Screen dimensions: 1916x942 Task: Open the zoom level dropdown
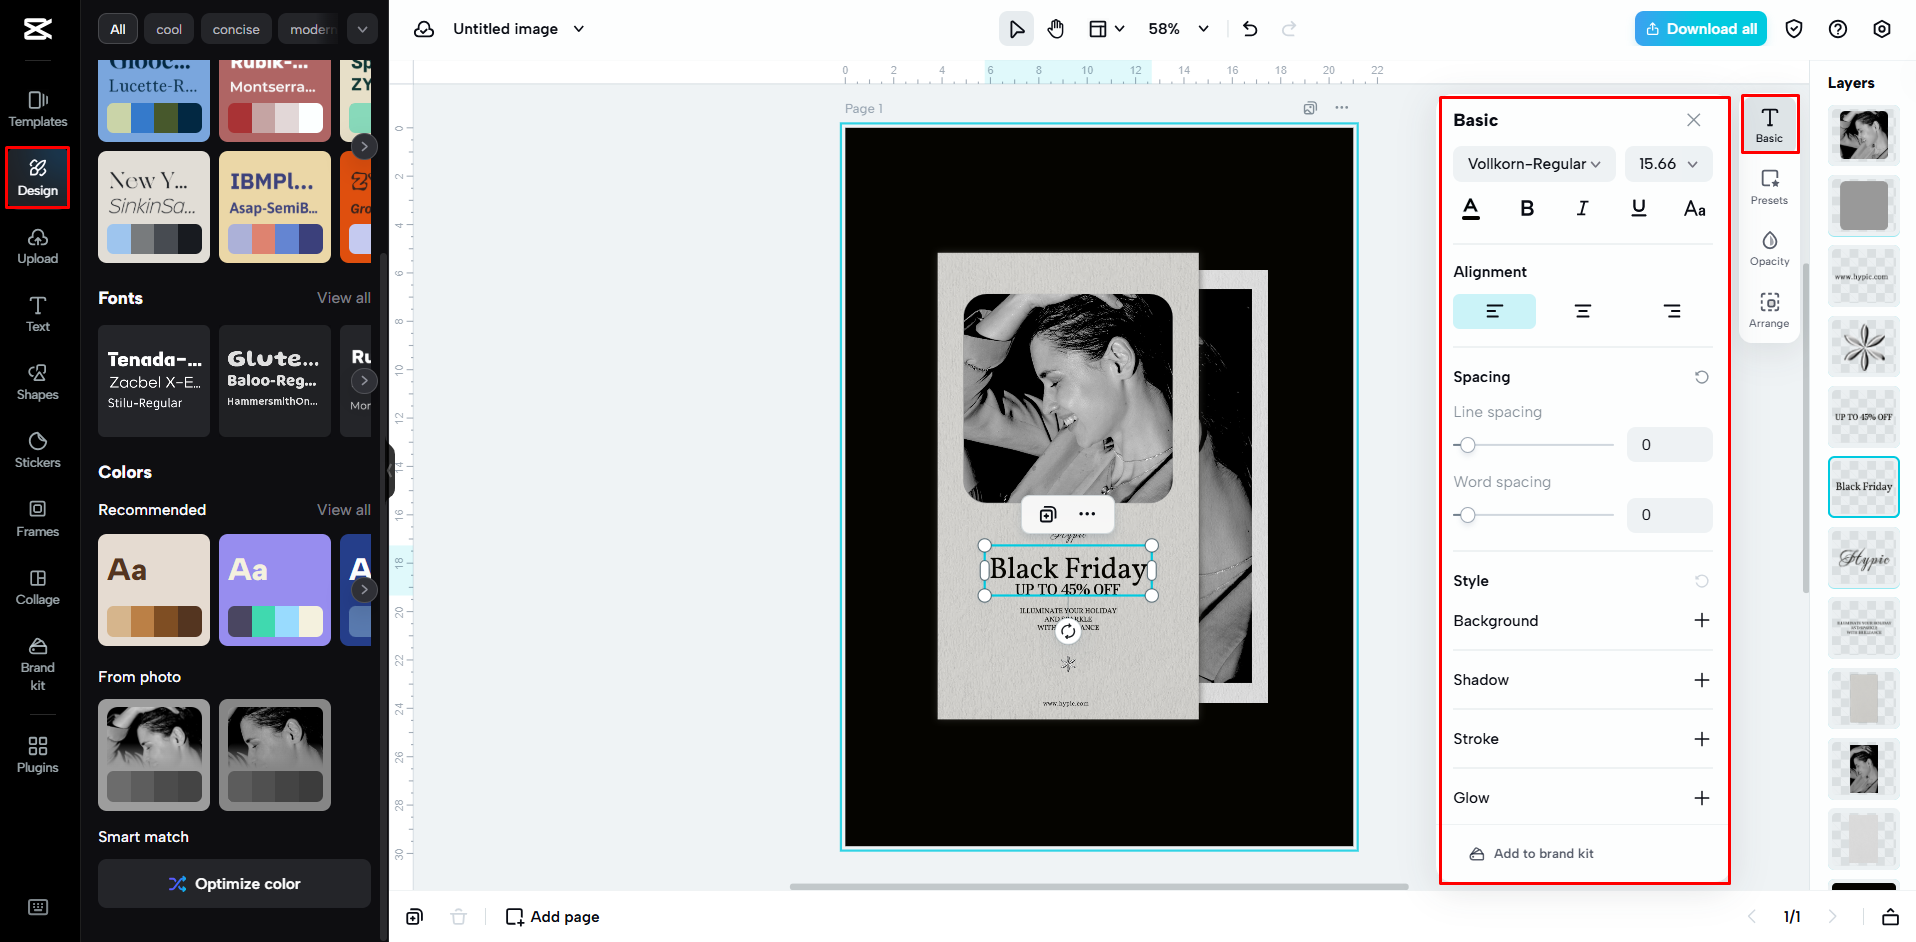1177,28
